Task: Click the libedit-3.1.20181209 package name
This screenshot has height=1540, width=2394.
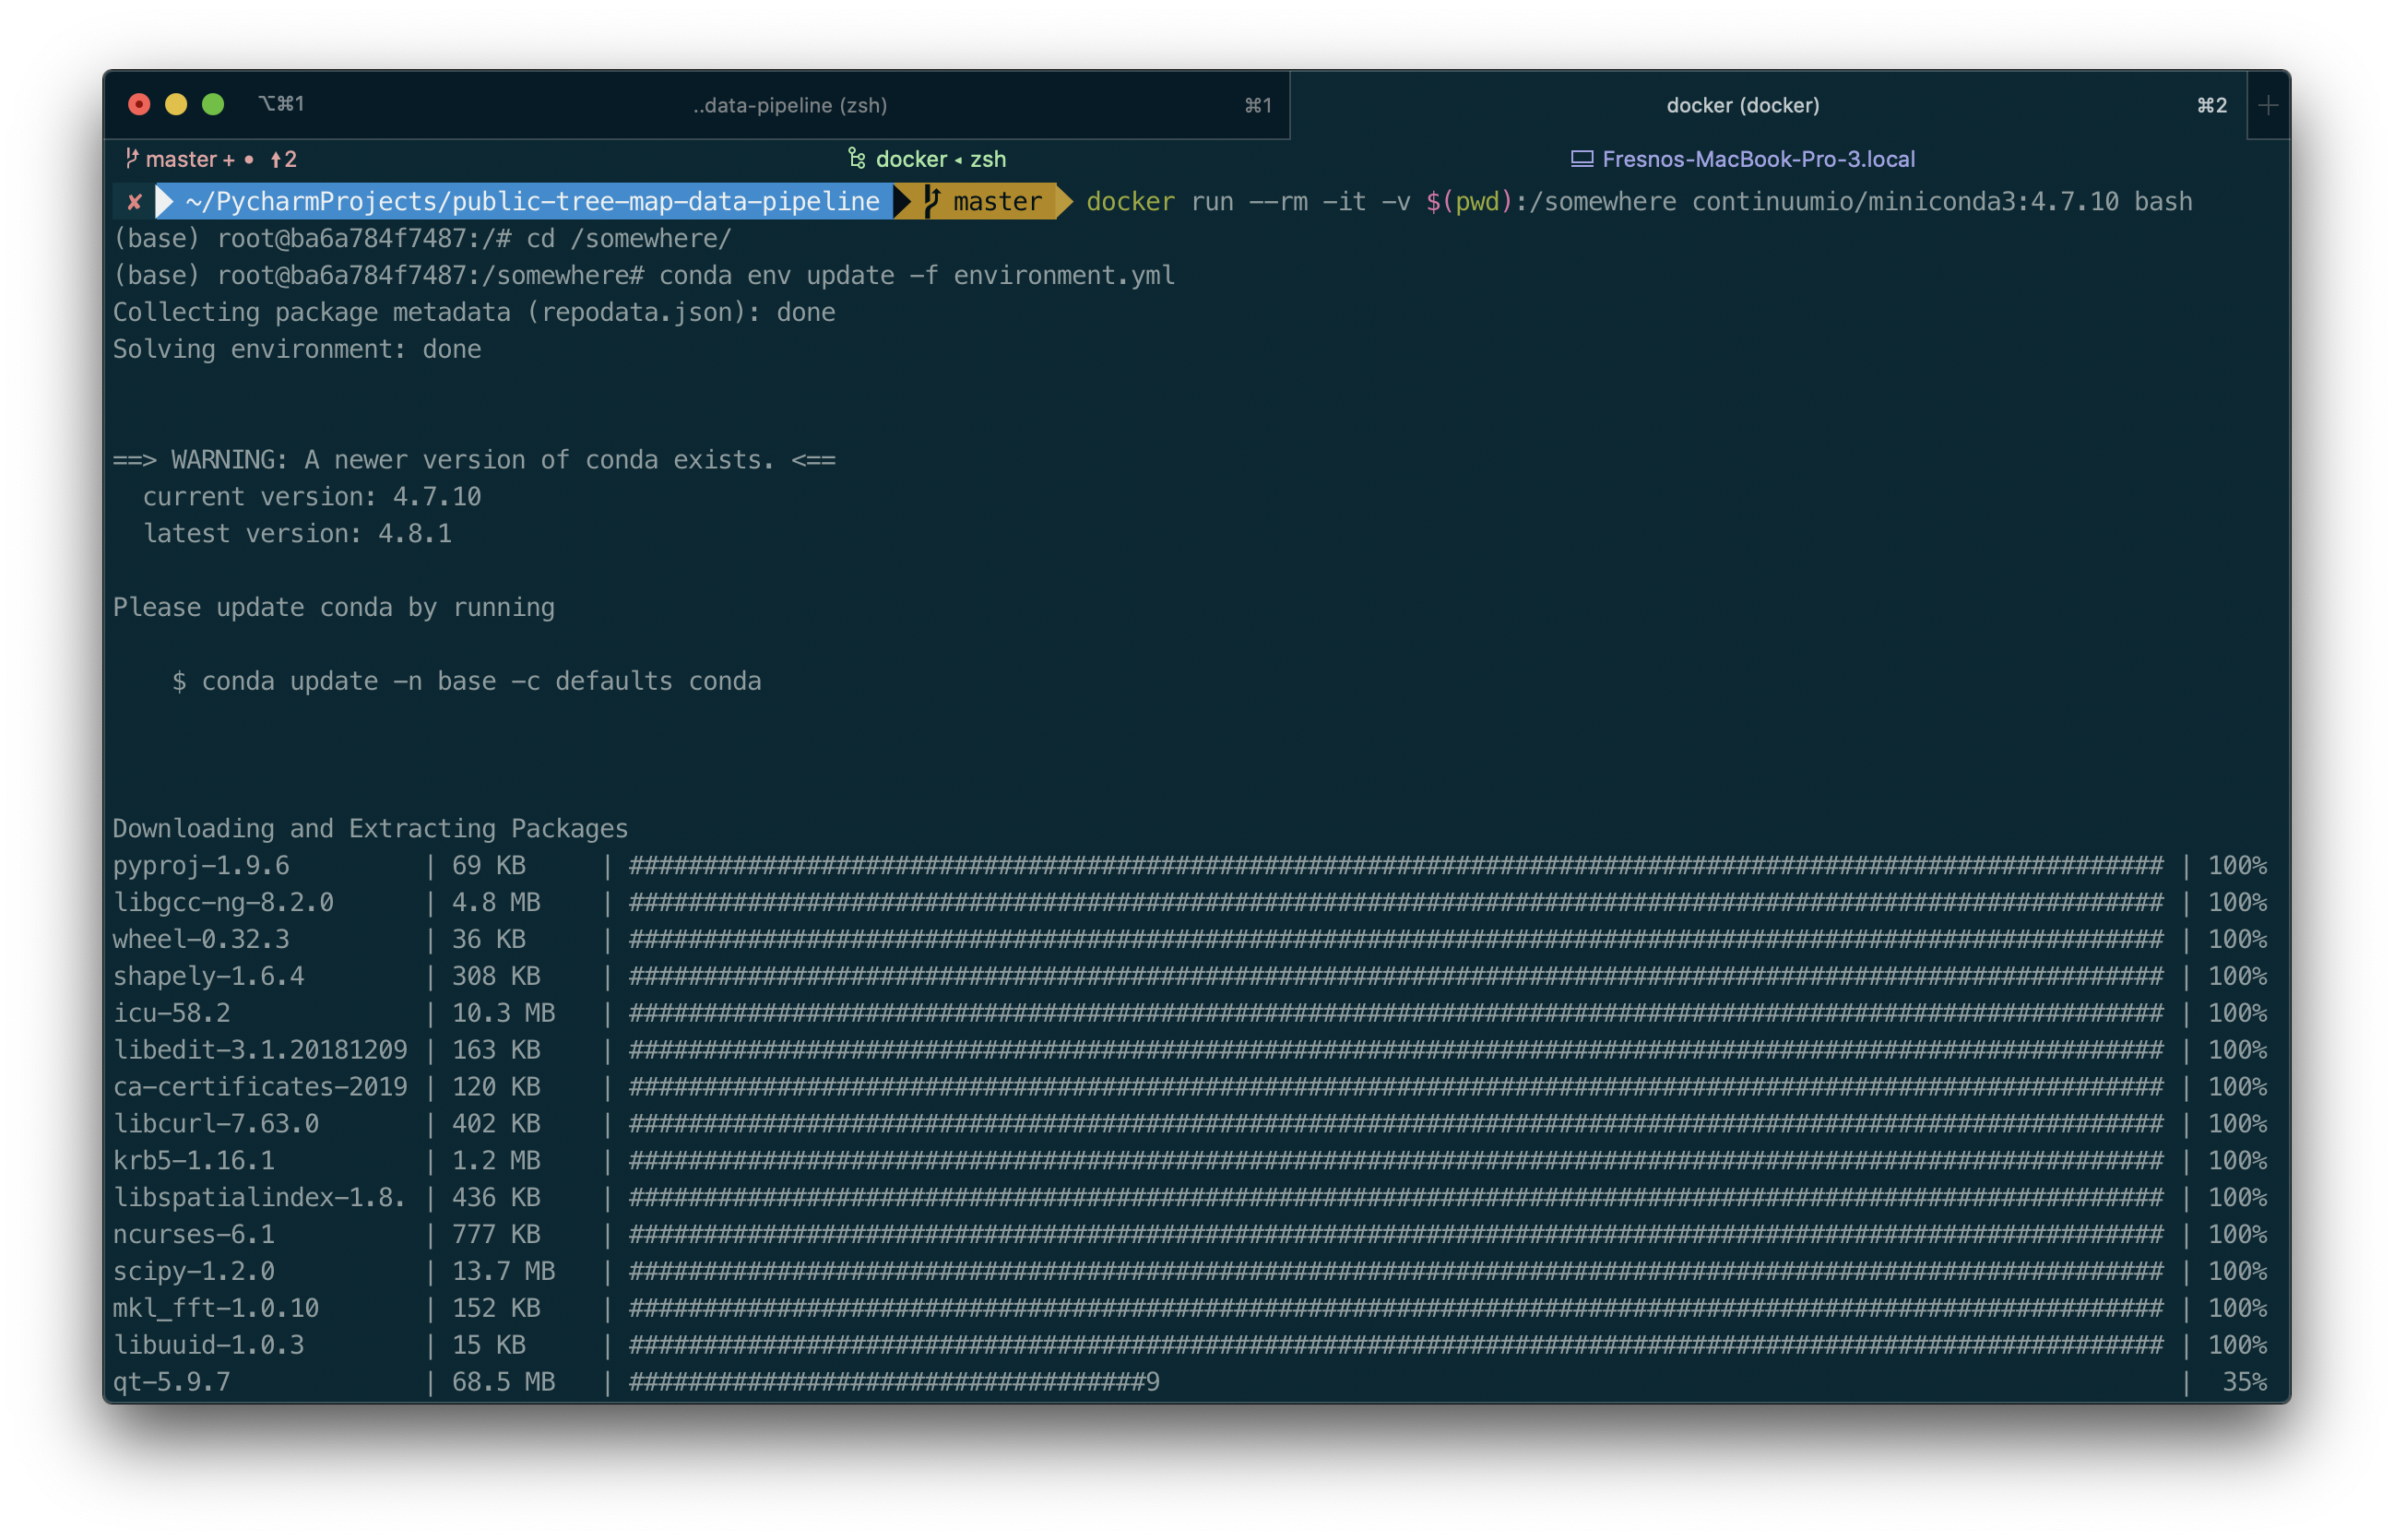Action: 260,1050
